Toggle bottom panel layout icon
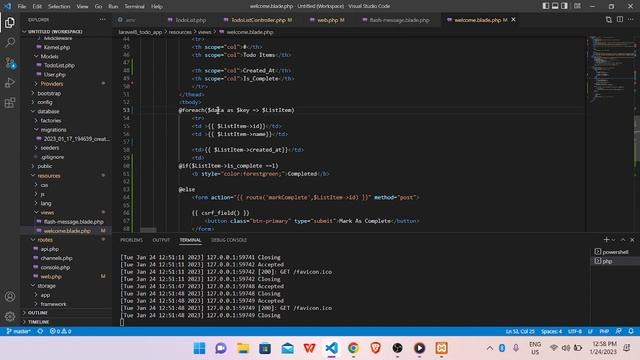 coord(555,6)
